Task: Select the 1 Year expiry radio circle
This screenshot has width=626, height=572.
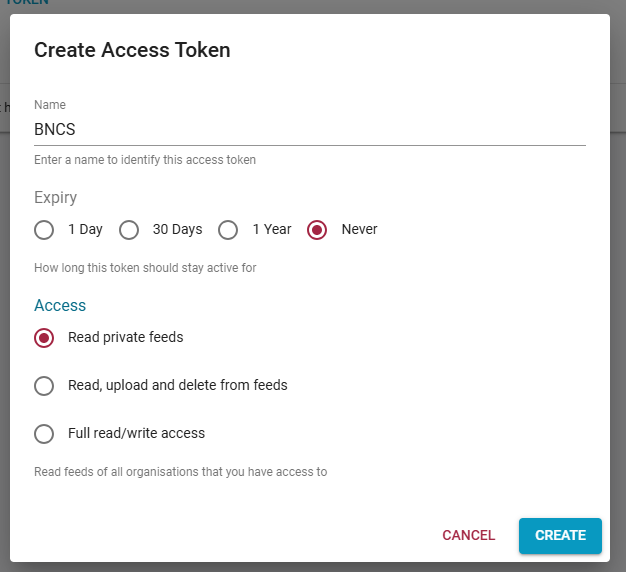Action: tap(228, 230)
